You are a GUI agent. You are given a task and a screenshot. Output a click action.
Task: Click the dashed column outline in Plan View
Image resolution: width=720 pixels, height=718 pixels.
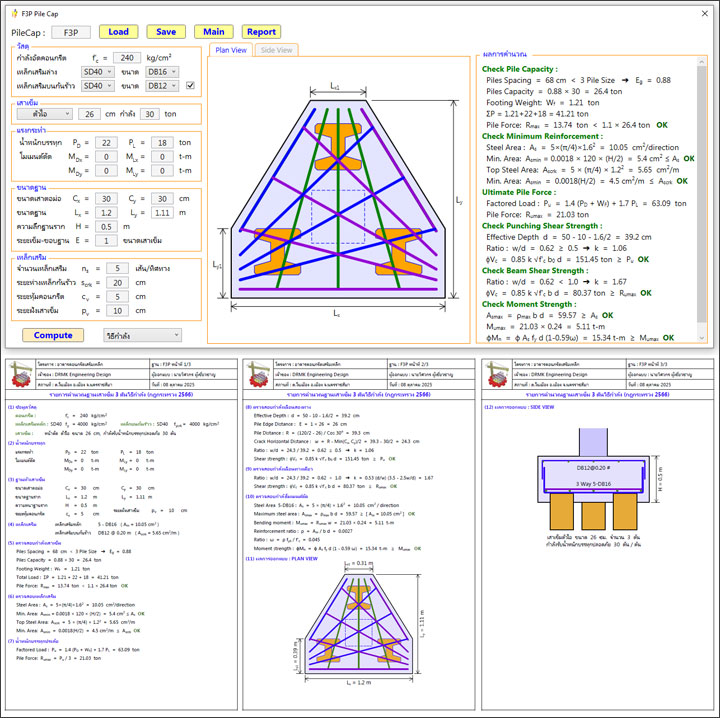(x=338, y=211)
